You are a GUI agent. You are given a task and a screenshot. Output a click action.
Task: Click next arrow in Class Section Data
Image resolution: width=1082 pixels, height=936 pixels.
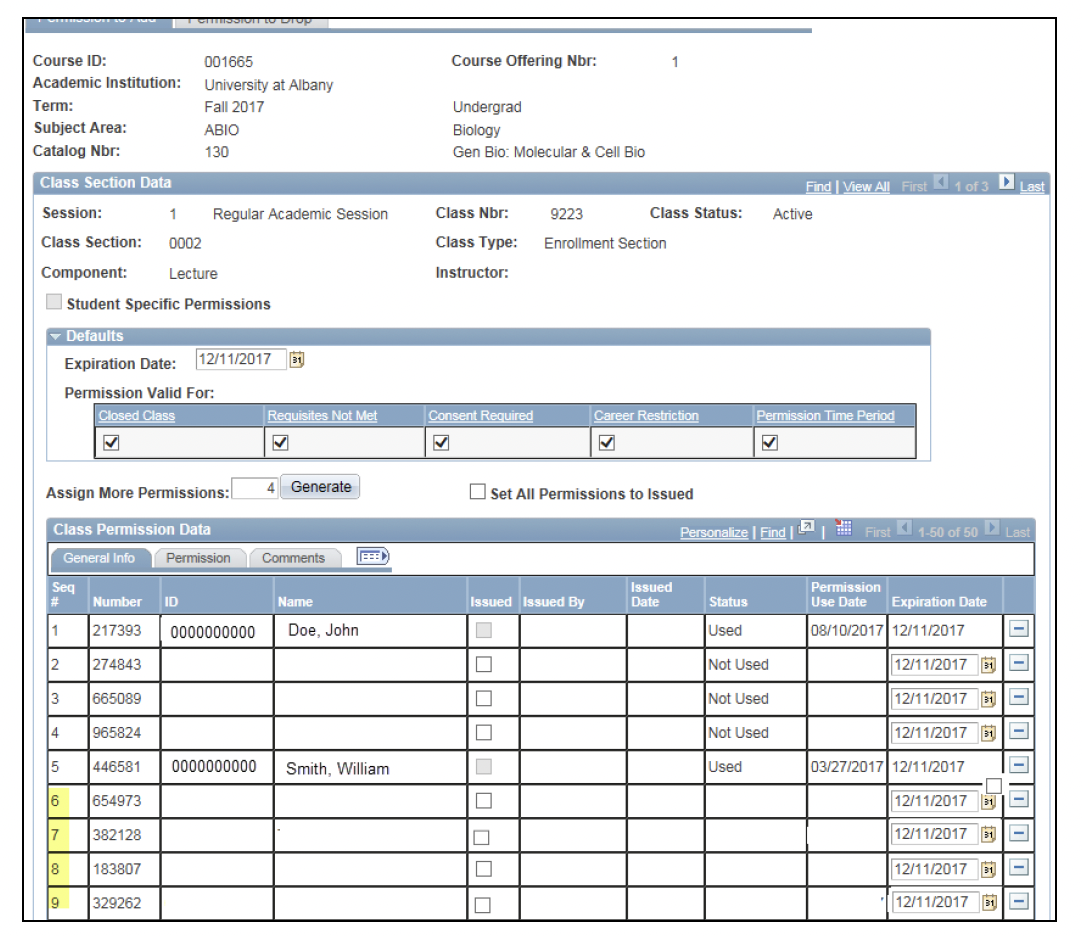tap(1006, 184)
